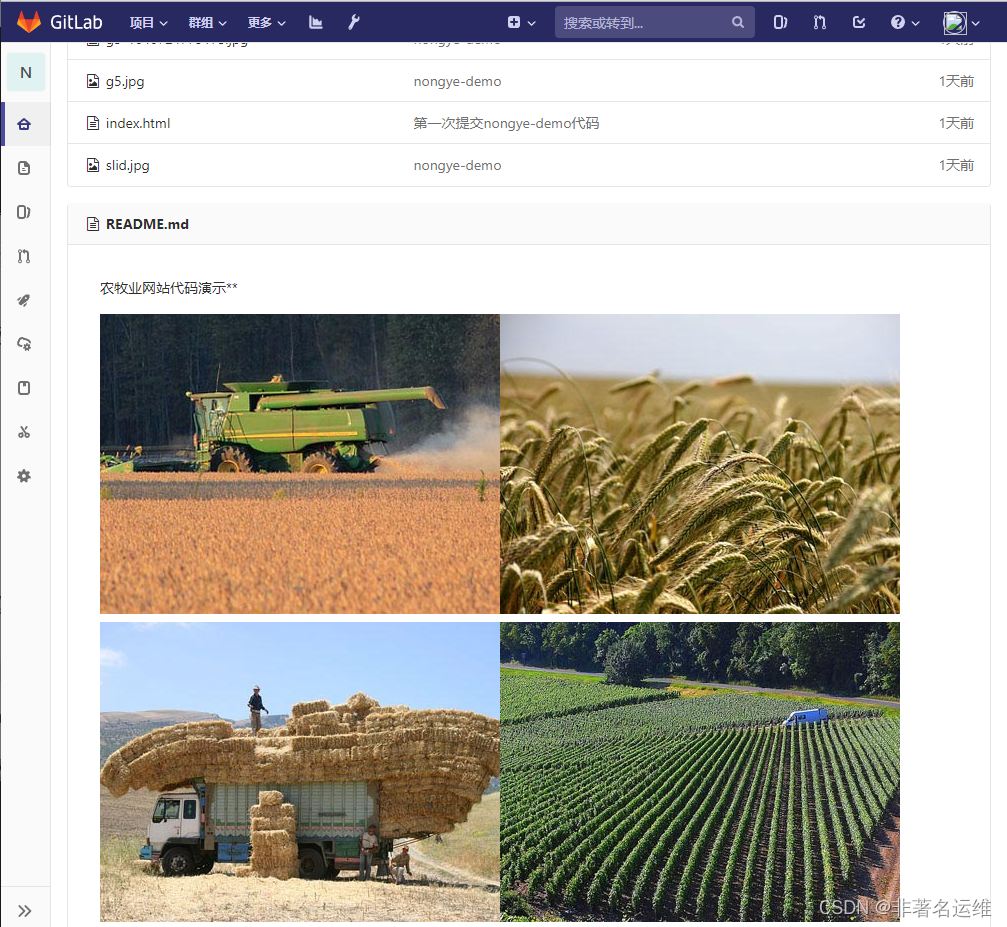
Task: Open the new item plus dropdown
Action: [x=521, y=22]
